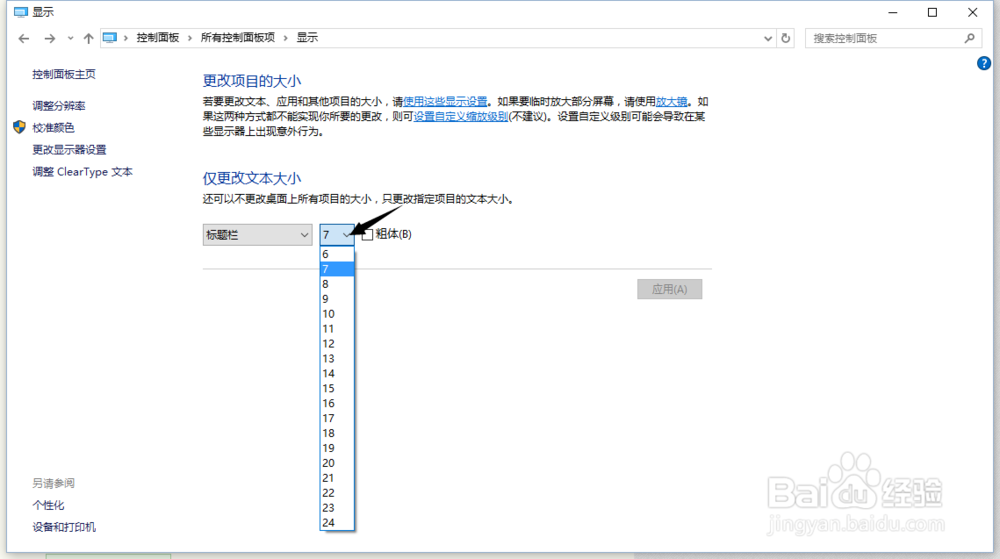Open 更改显示器设置 link
1000x559 pixels.
point(70,149)
